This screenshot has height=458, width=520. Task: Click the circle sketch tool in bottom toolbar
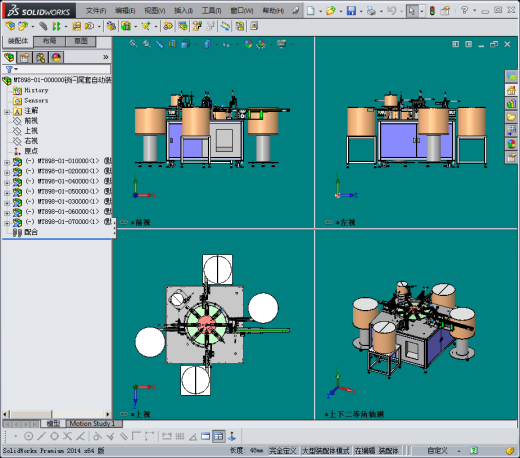click(28, 436)
